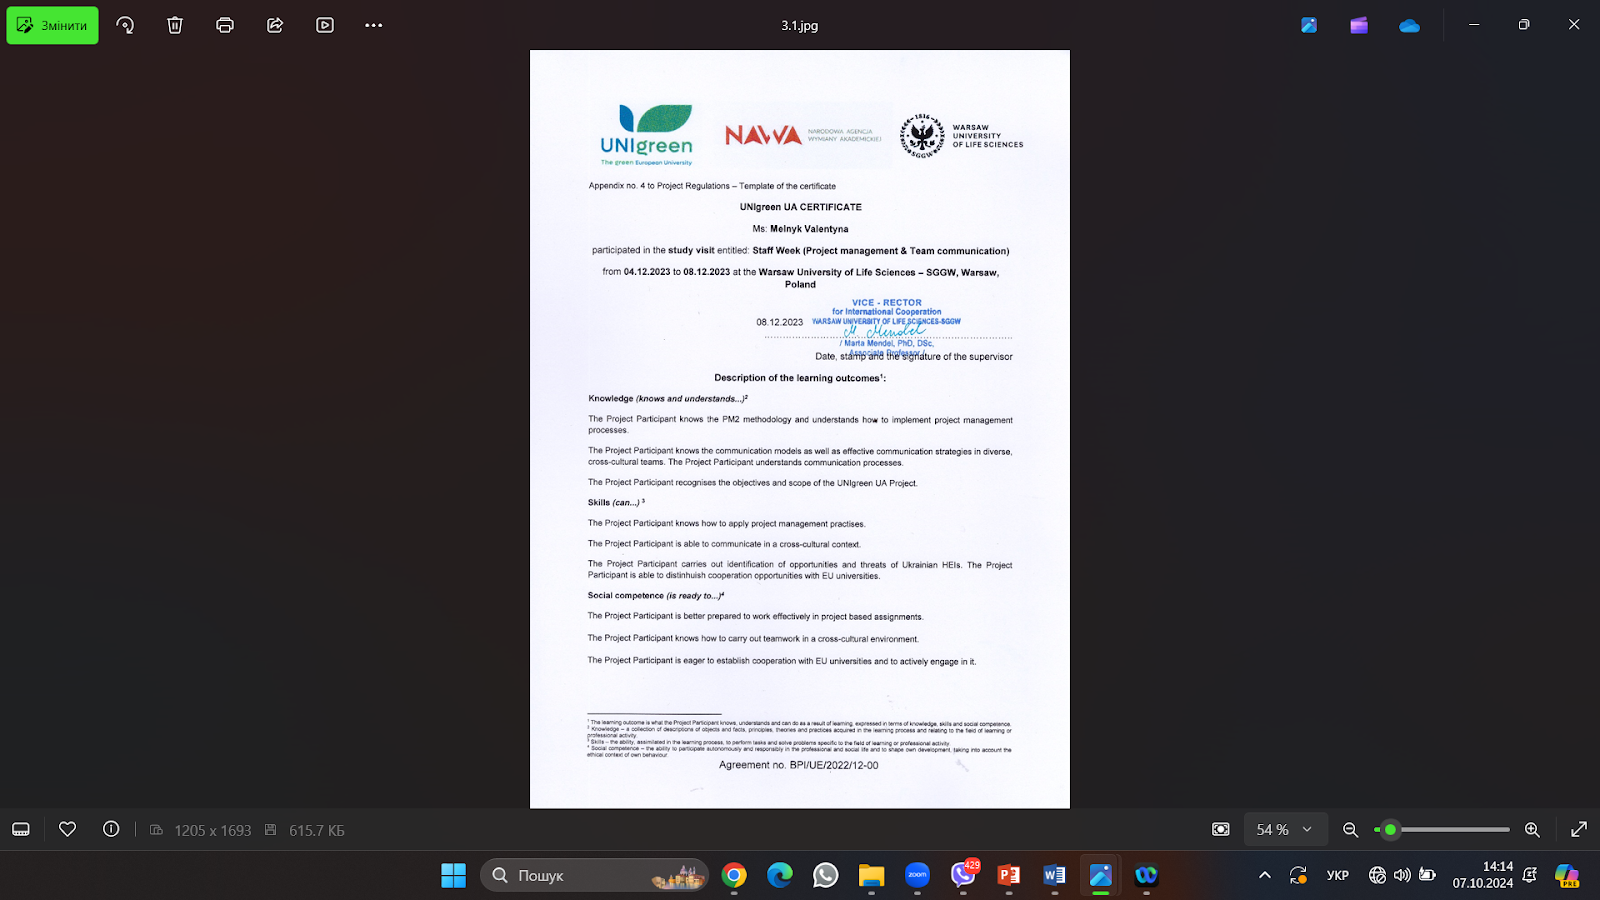Click the fit-to-window zoom icon
This screenshot has height=900, width=1600.
(1221, 829)
